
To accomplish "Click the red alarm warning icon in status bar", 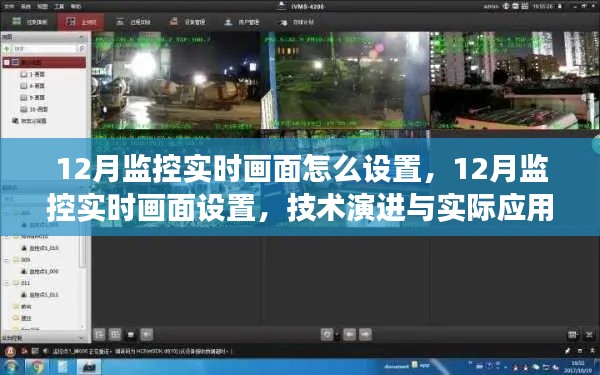I will (10, 351).
